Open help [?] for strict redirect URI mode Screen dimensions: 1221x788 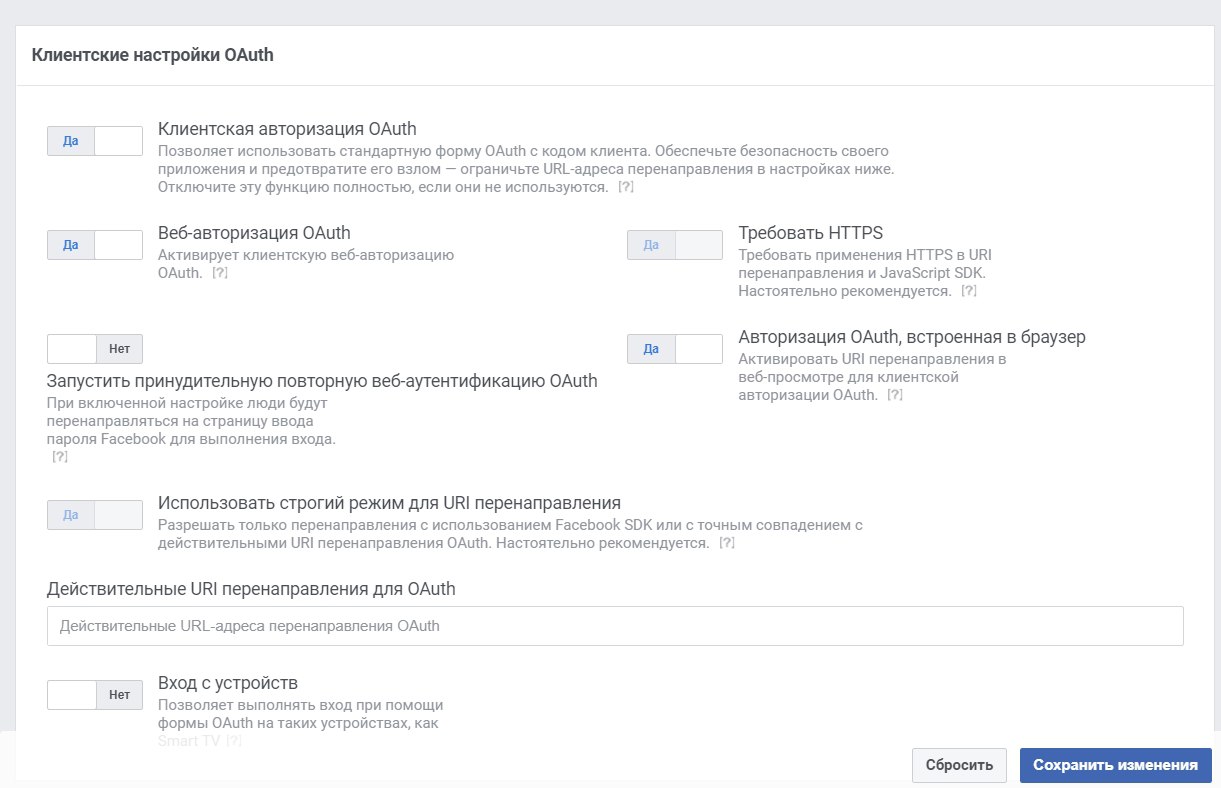727,543
